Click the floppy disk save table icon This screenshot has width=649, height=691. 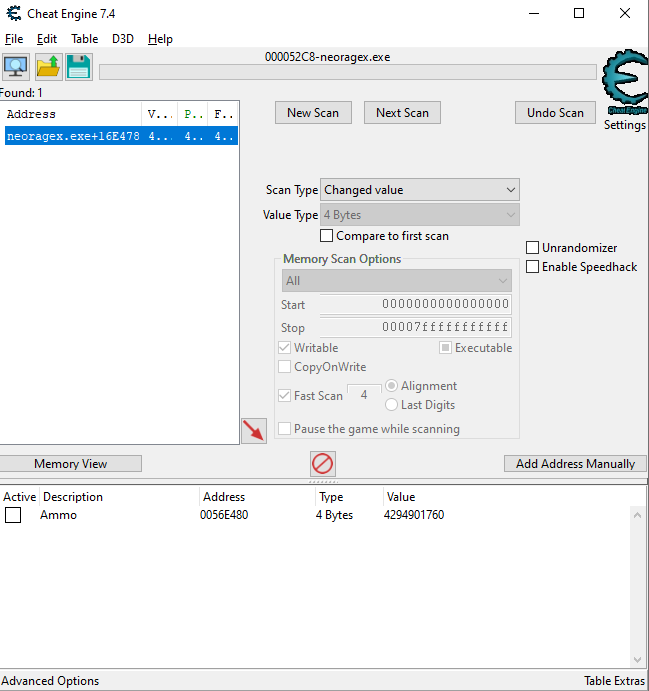point(79,67)
